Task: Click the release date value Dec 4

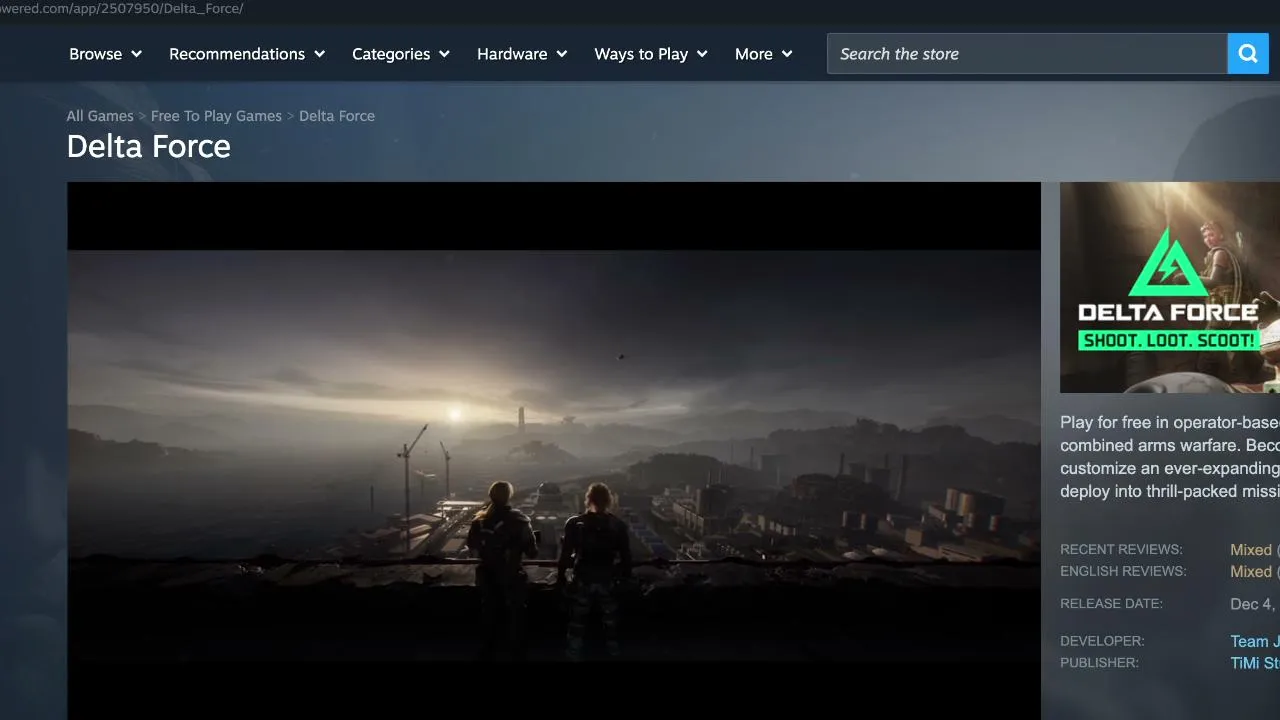Action: pyautogui.click(x=1255, y=604)
